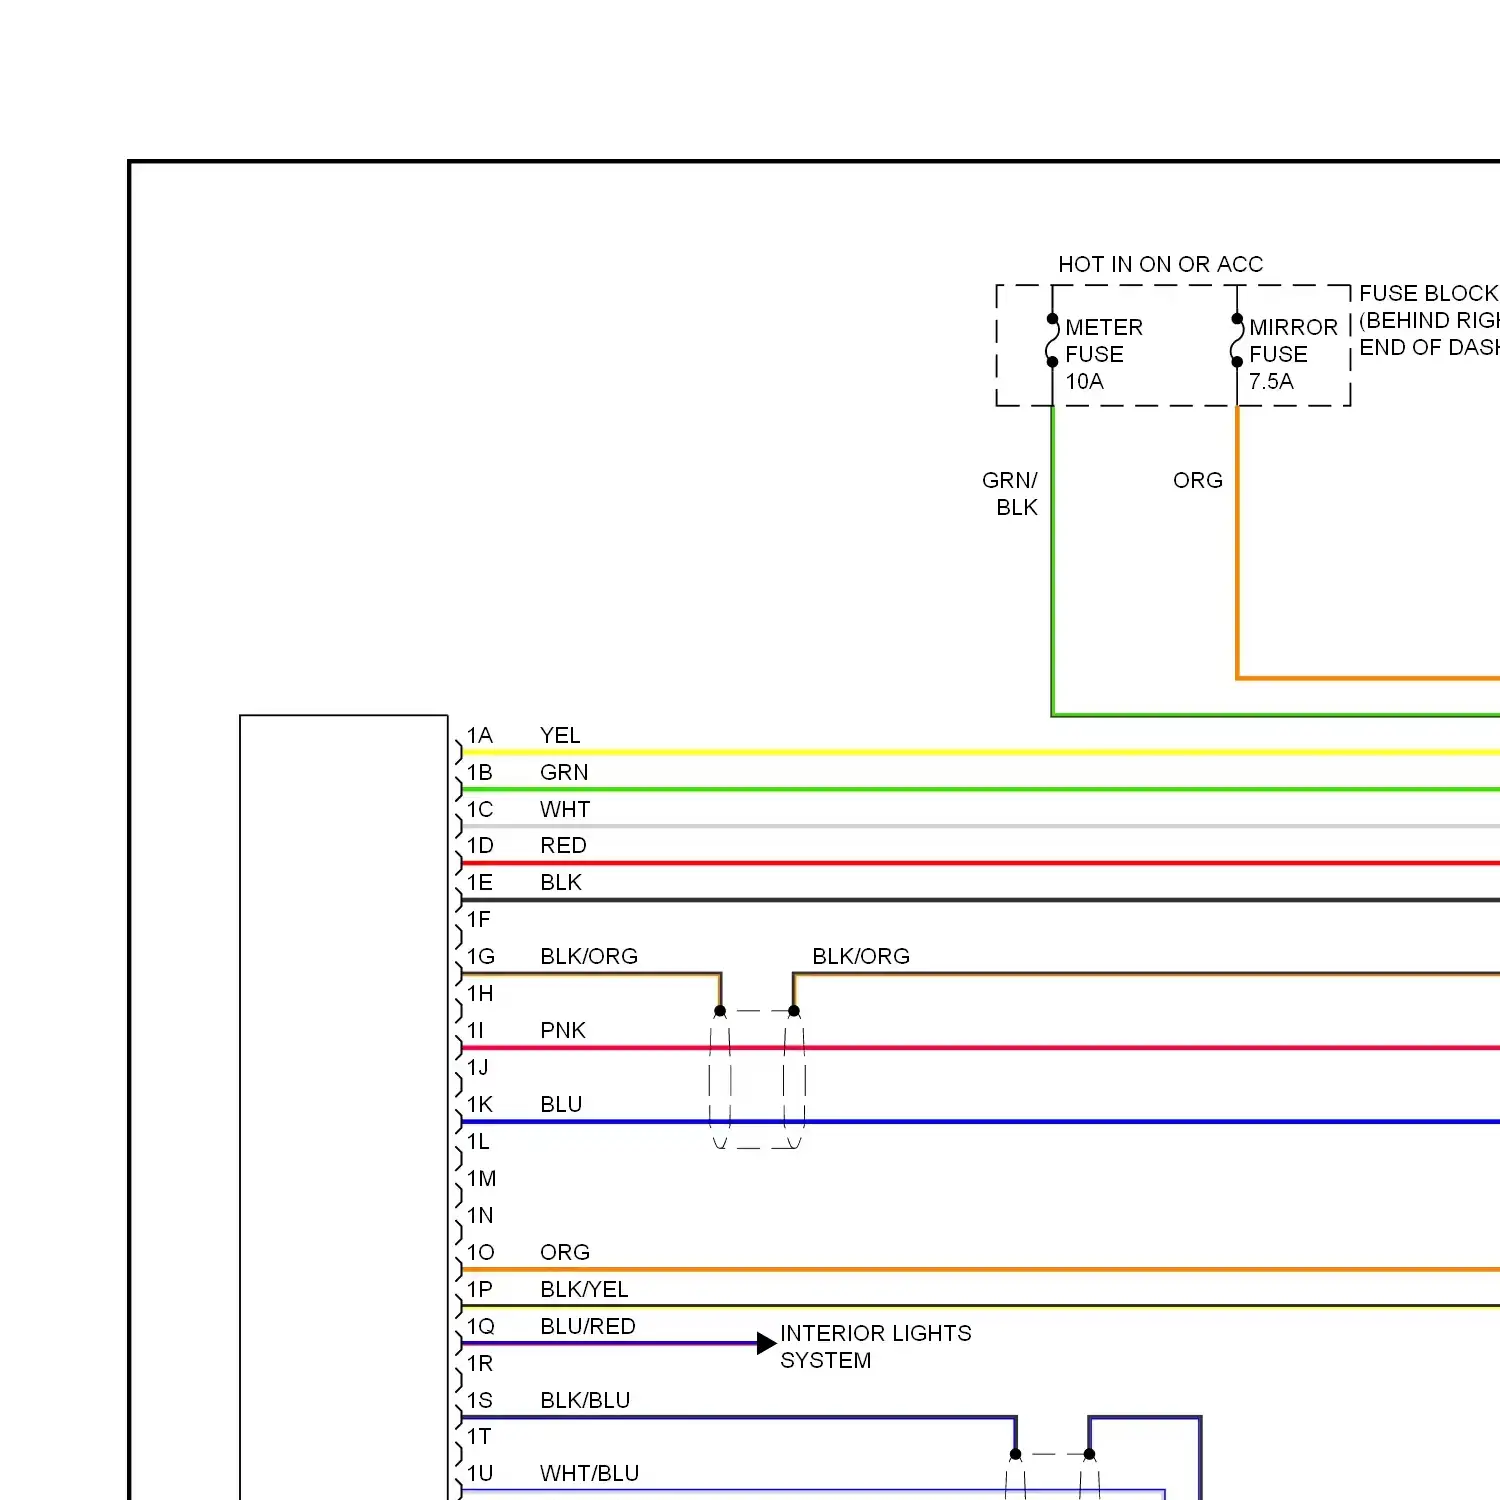Click the INTERIOR LIGHTS SYSTEM reference
1500x1500 pixels.
click(876, 1347)
